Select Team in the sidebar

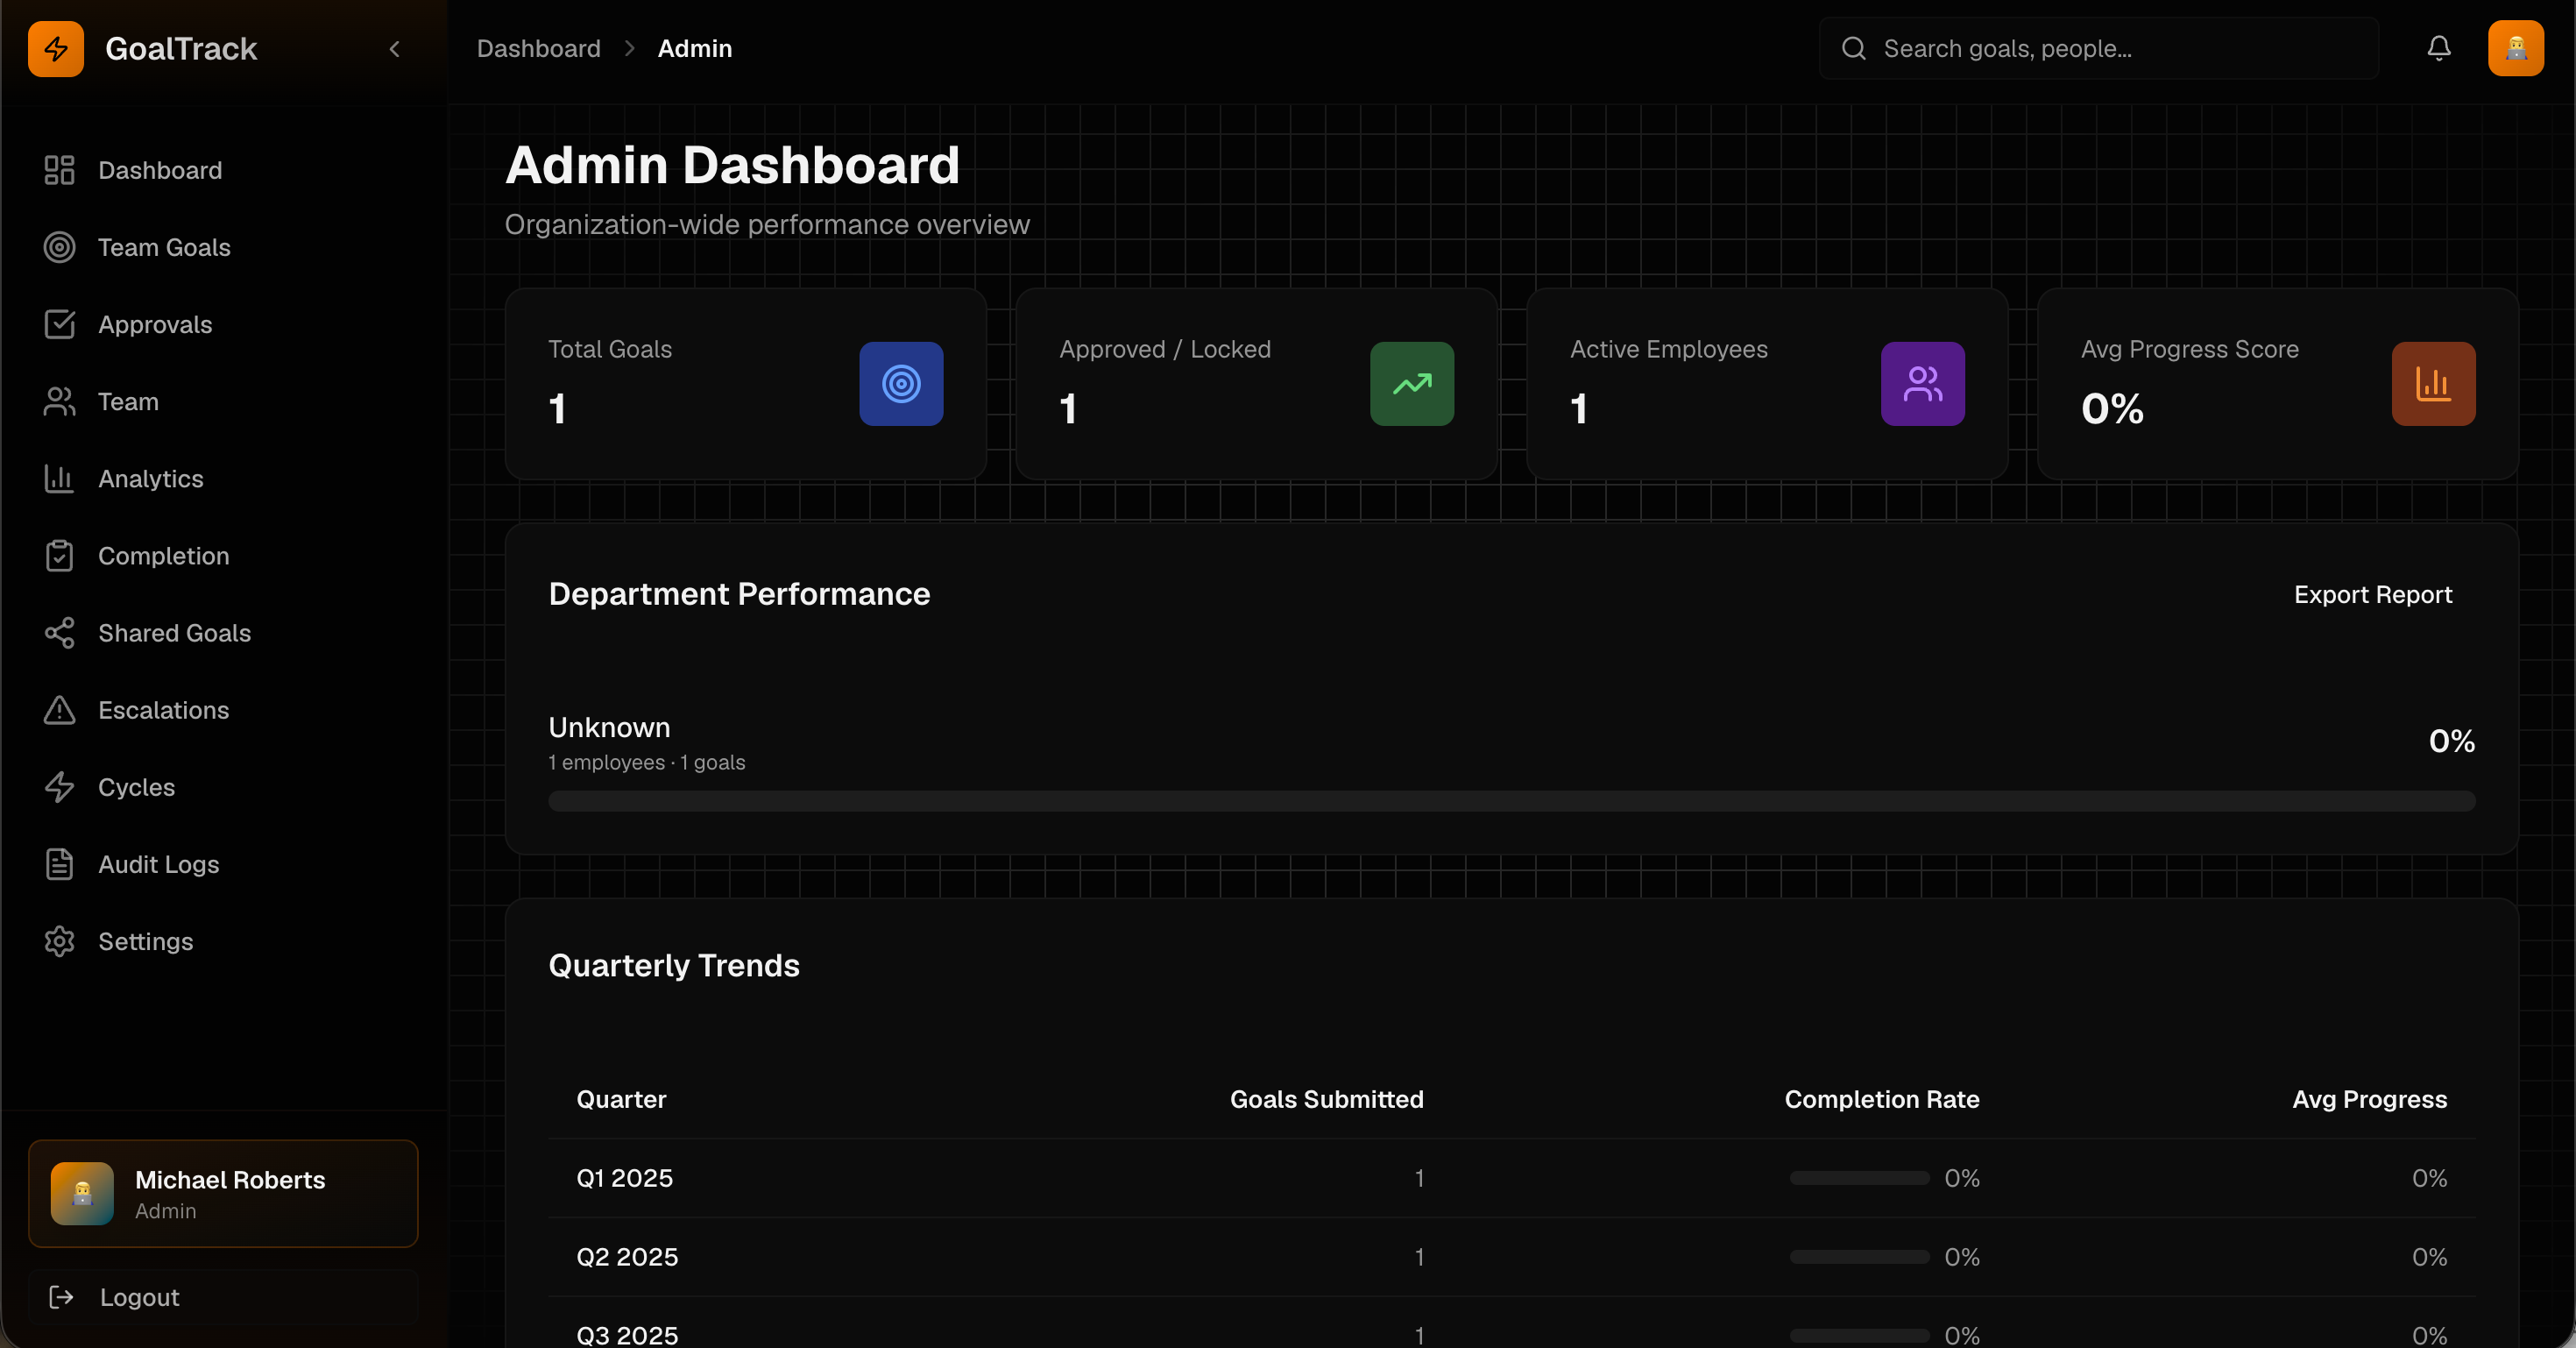223,401
